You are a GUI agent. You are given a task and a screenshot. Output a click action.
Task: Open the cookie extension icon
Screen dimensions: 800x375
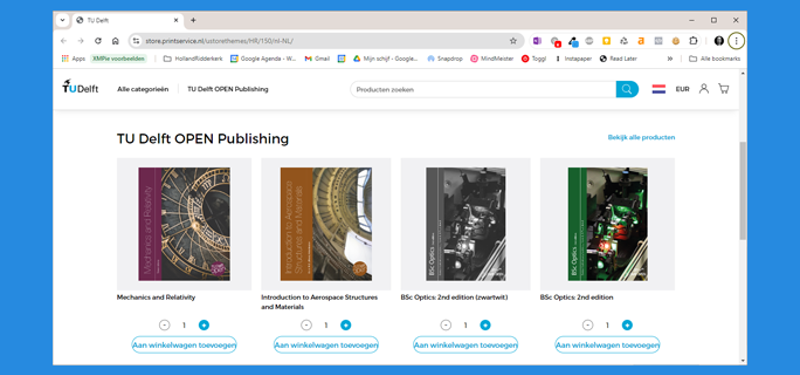676,41
